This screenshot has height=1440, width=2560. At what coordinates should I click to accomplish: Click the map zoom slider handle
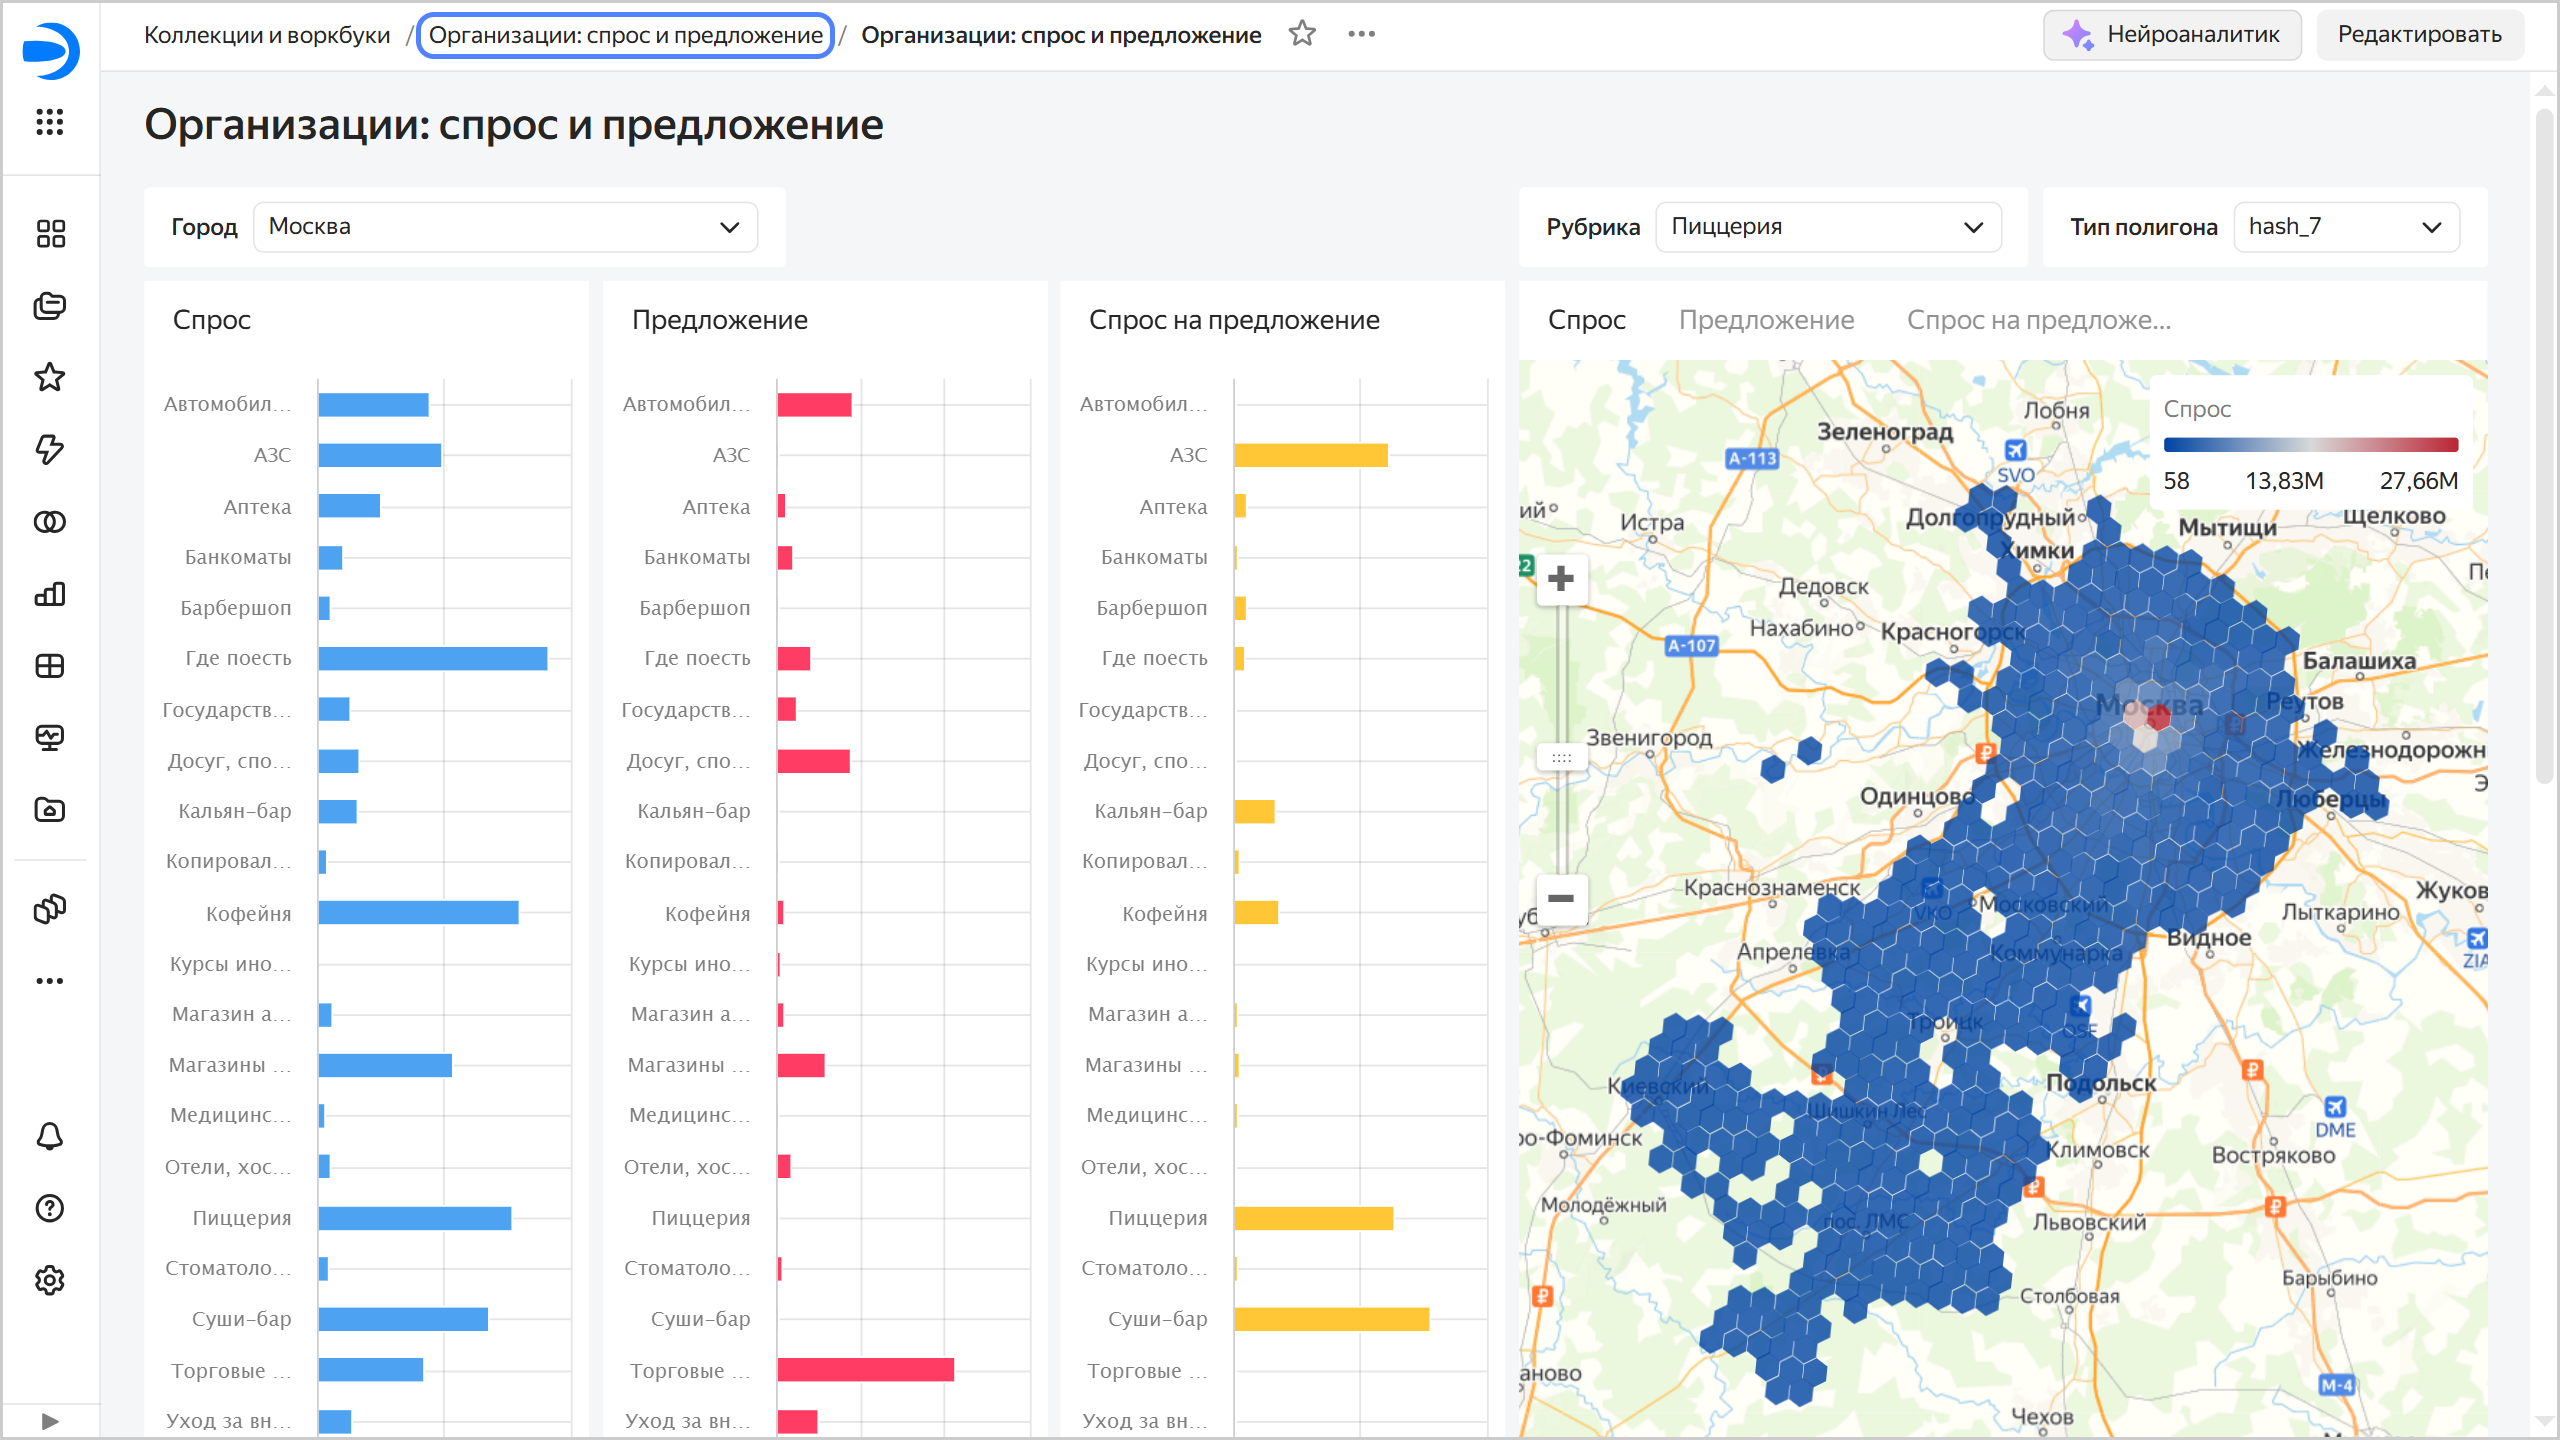1560,758
